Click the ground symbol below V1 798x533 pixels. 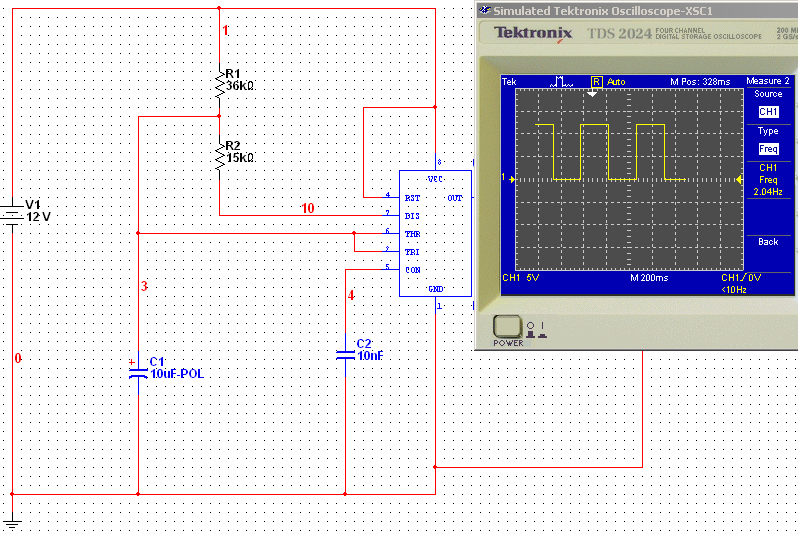[12, 524]
